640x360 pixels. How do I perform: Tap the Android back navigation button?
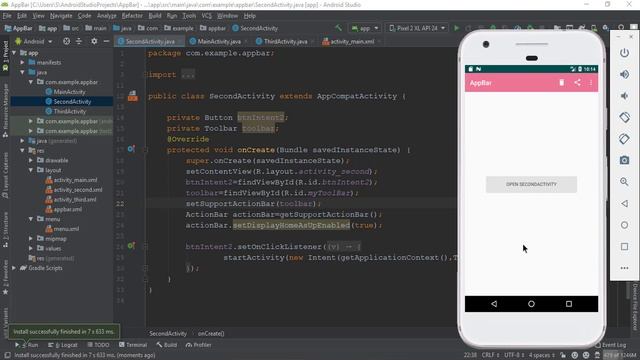[494, 304]
